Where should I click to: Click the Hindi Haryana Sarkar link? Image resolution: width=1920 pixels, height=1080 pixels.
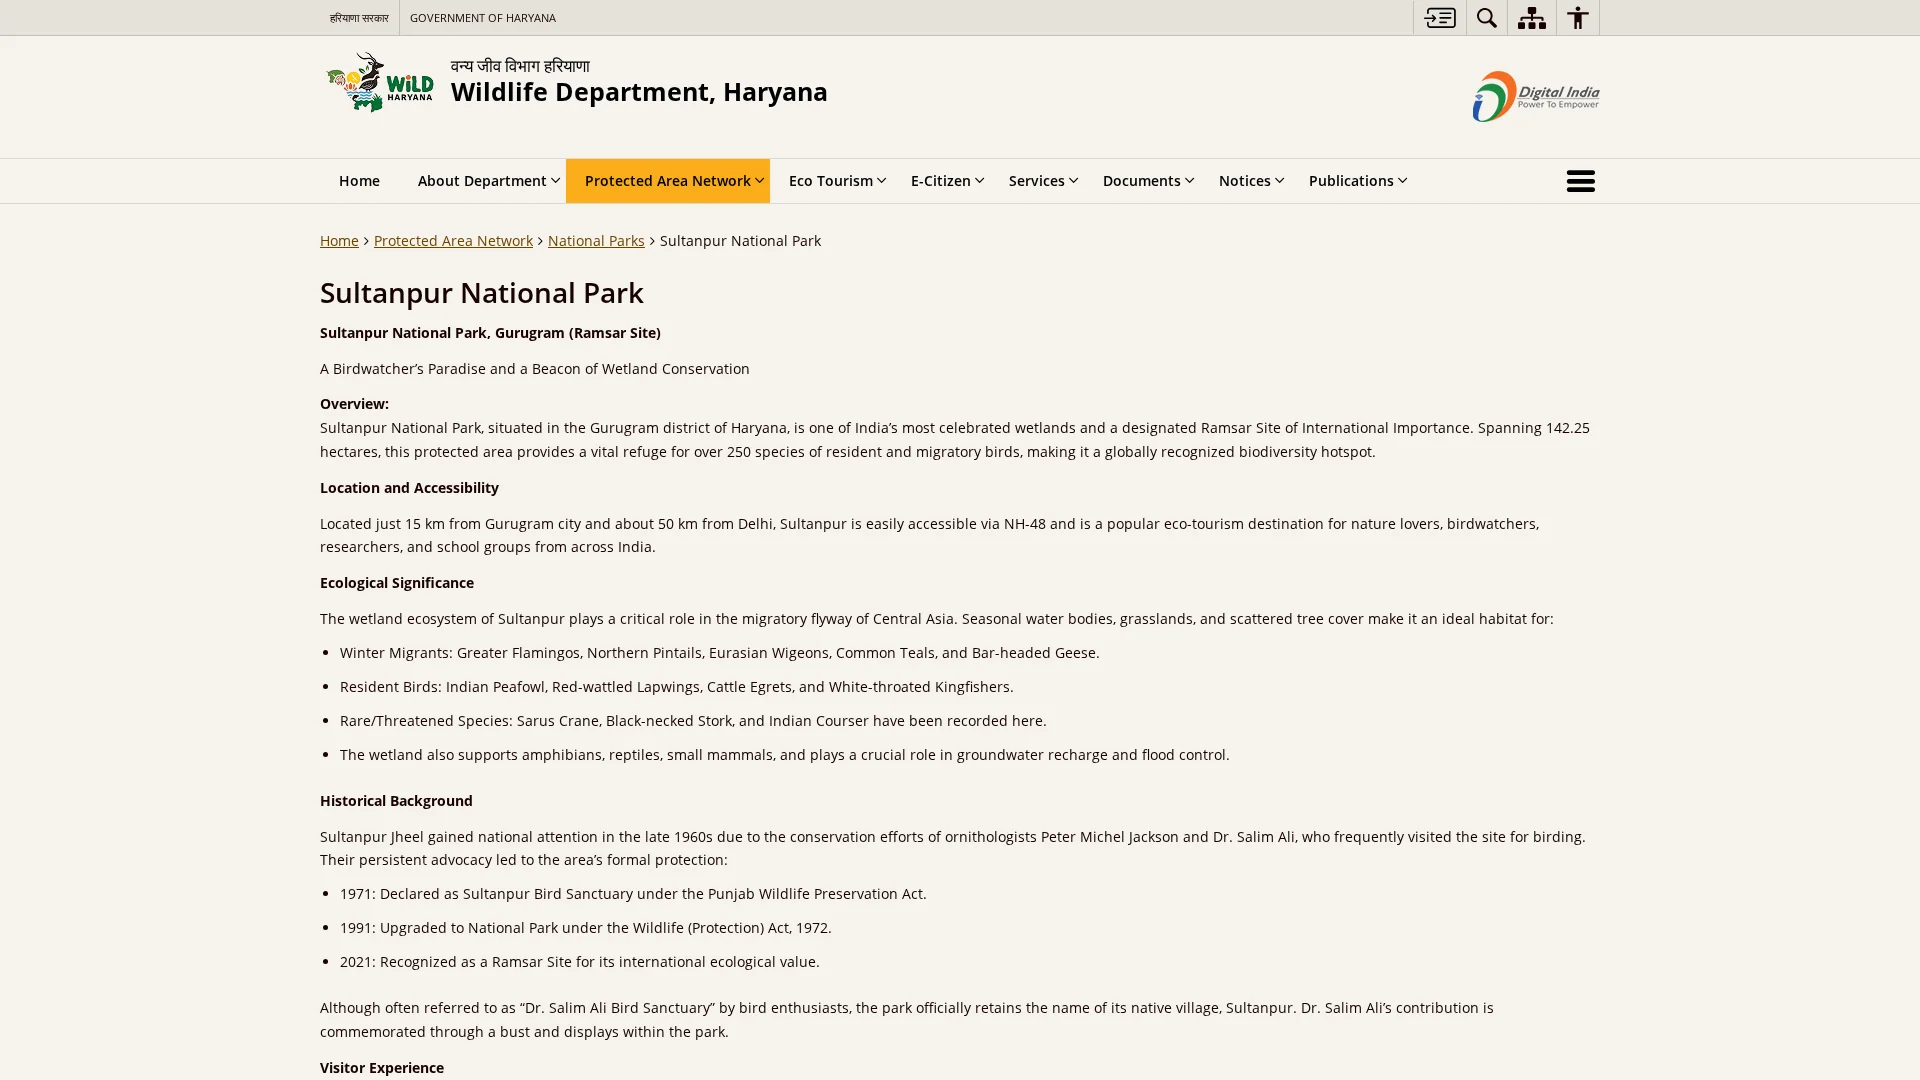pyautogui.click(x=359, y=18)
